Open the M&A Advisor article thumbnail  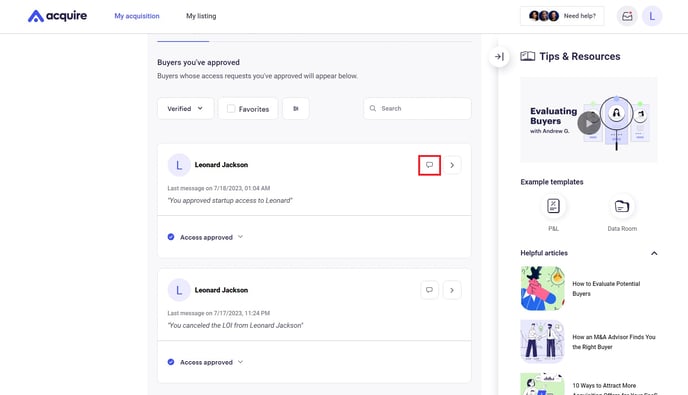click(542, 341)
